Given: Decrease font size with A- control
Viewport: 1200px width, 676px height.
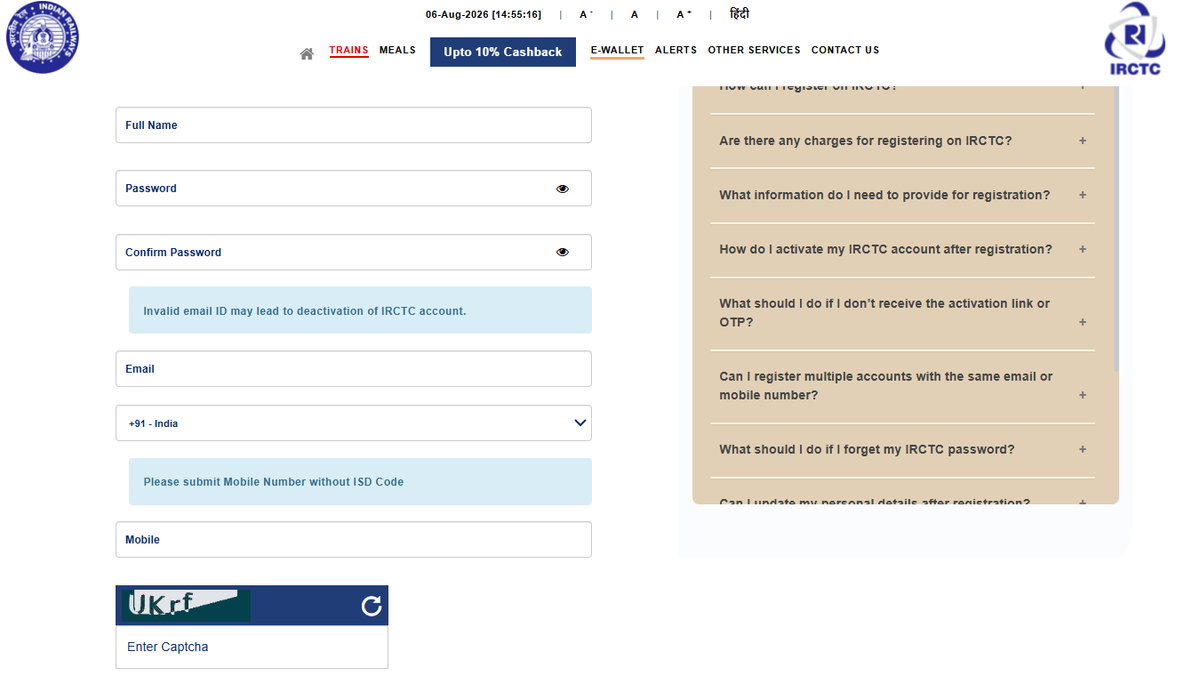Looking at the screenshot, I should [586, 15].
